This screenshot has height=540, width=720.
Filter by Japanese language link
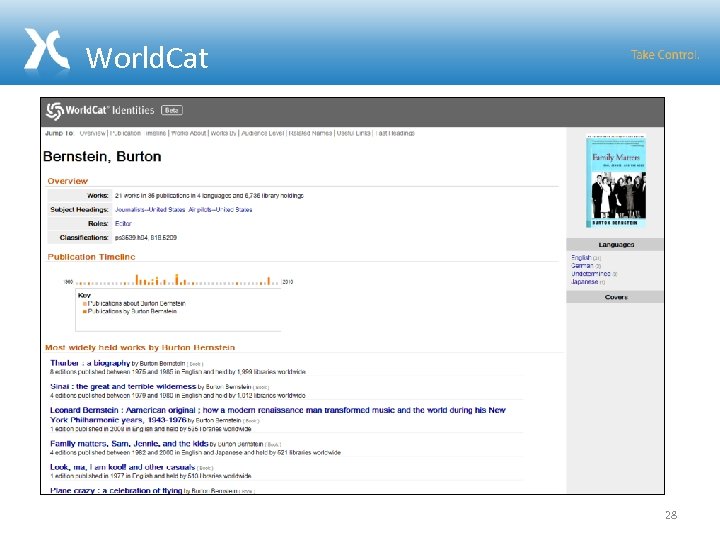(x=585, y=282)
